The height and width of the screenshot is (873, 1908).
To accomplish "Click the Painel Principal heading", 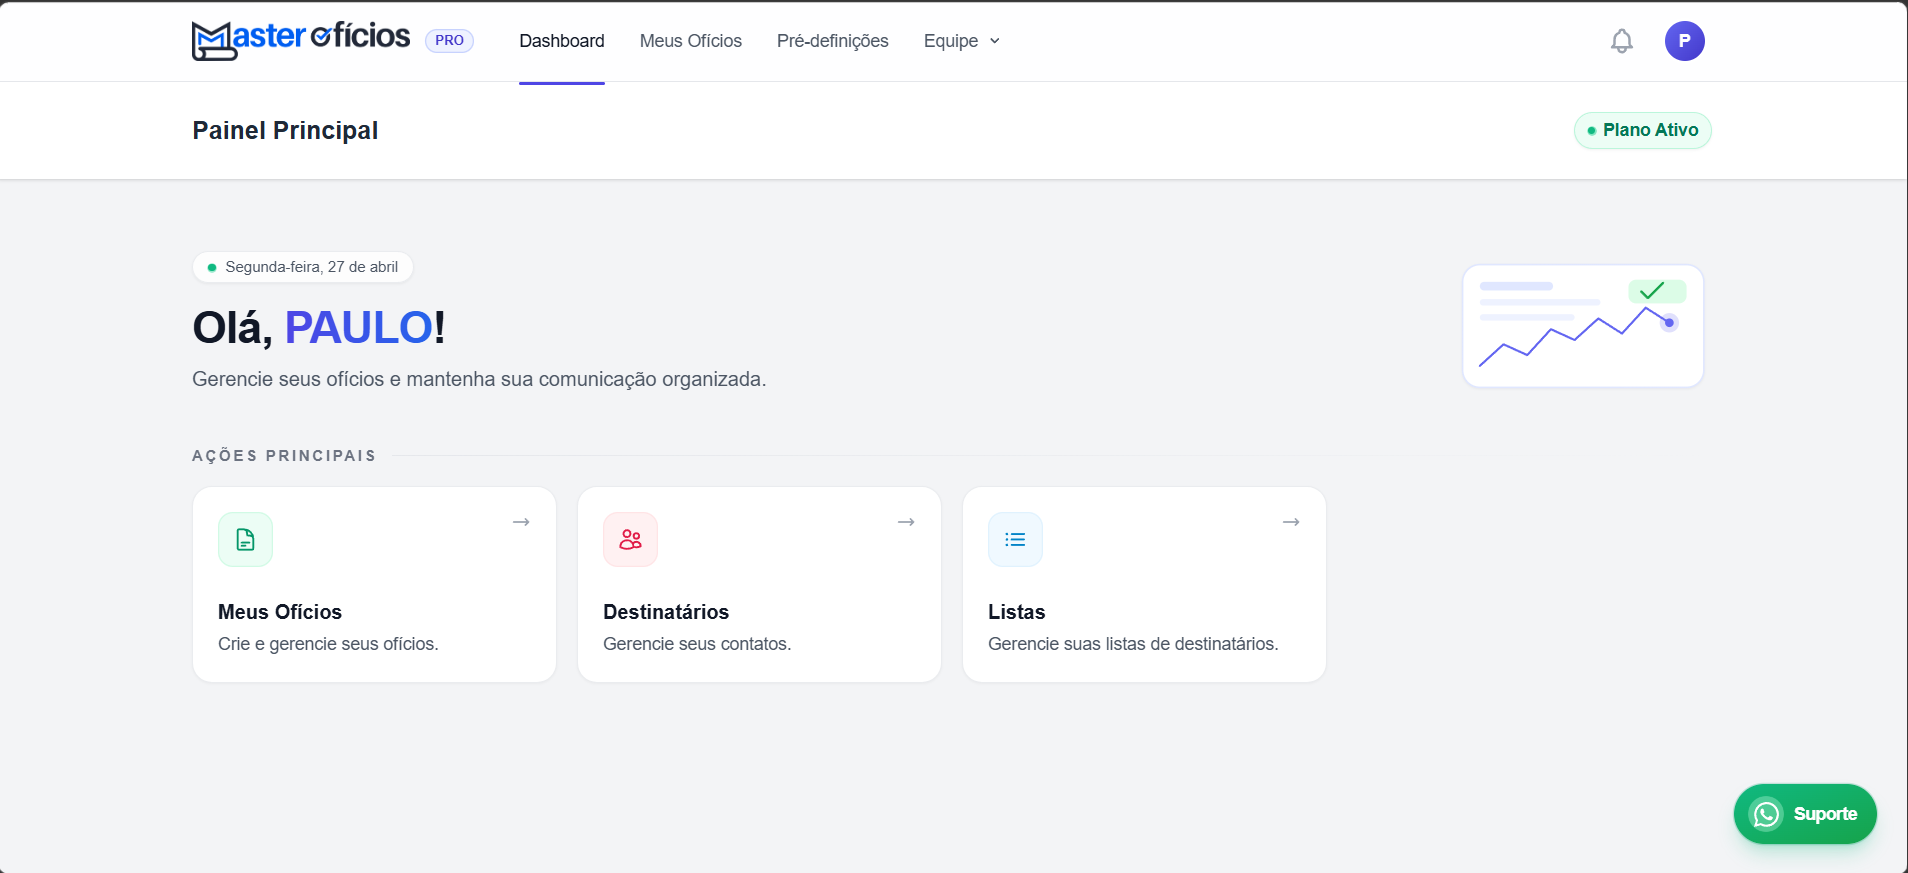I will coord(285,131).
